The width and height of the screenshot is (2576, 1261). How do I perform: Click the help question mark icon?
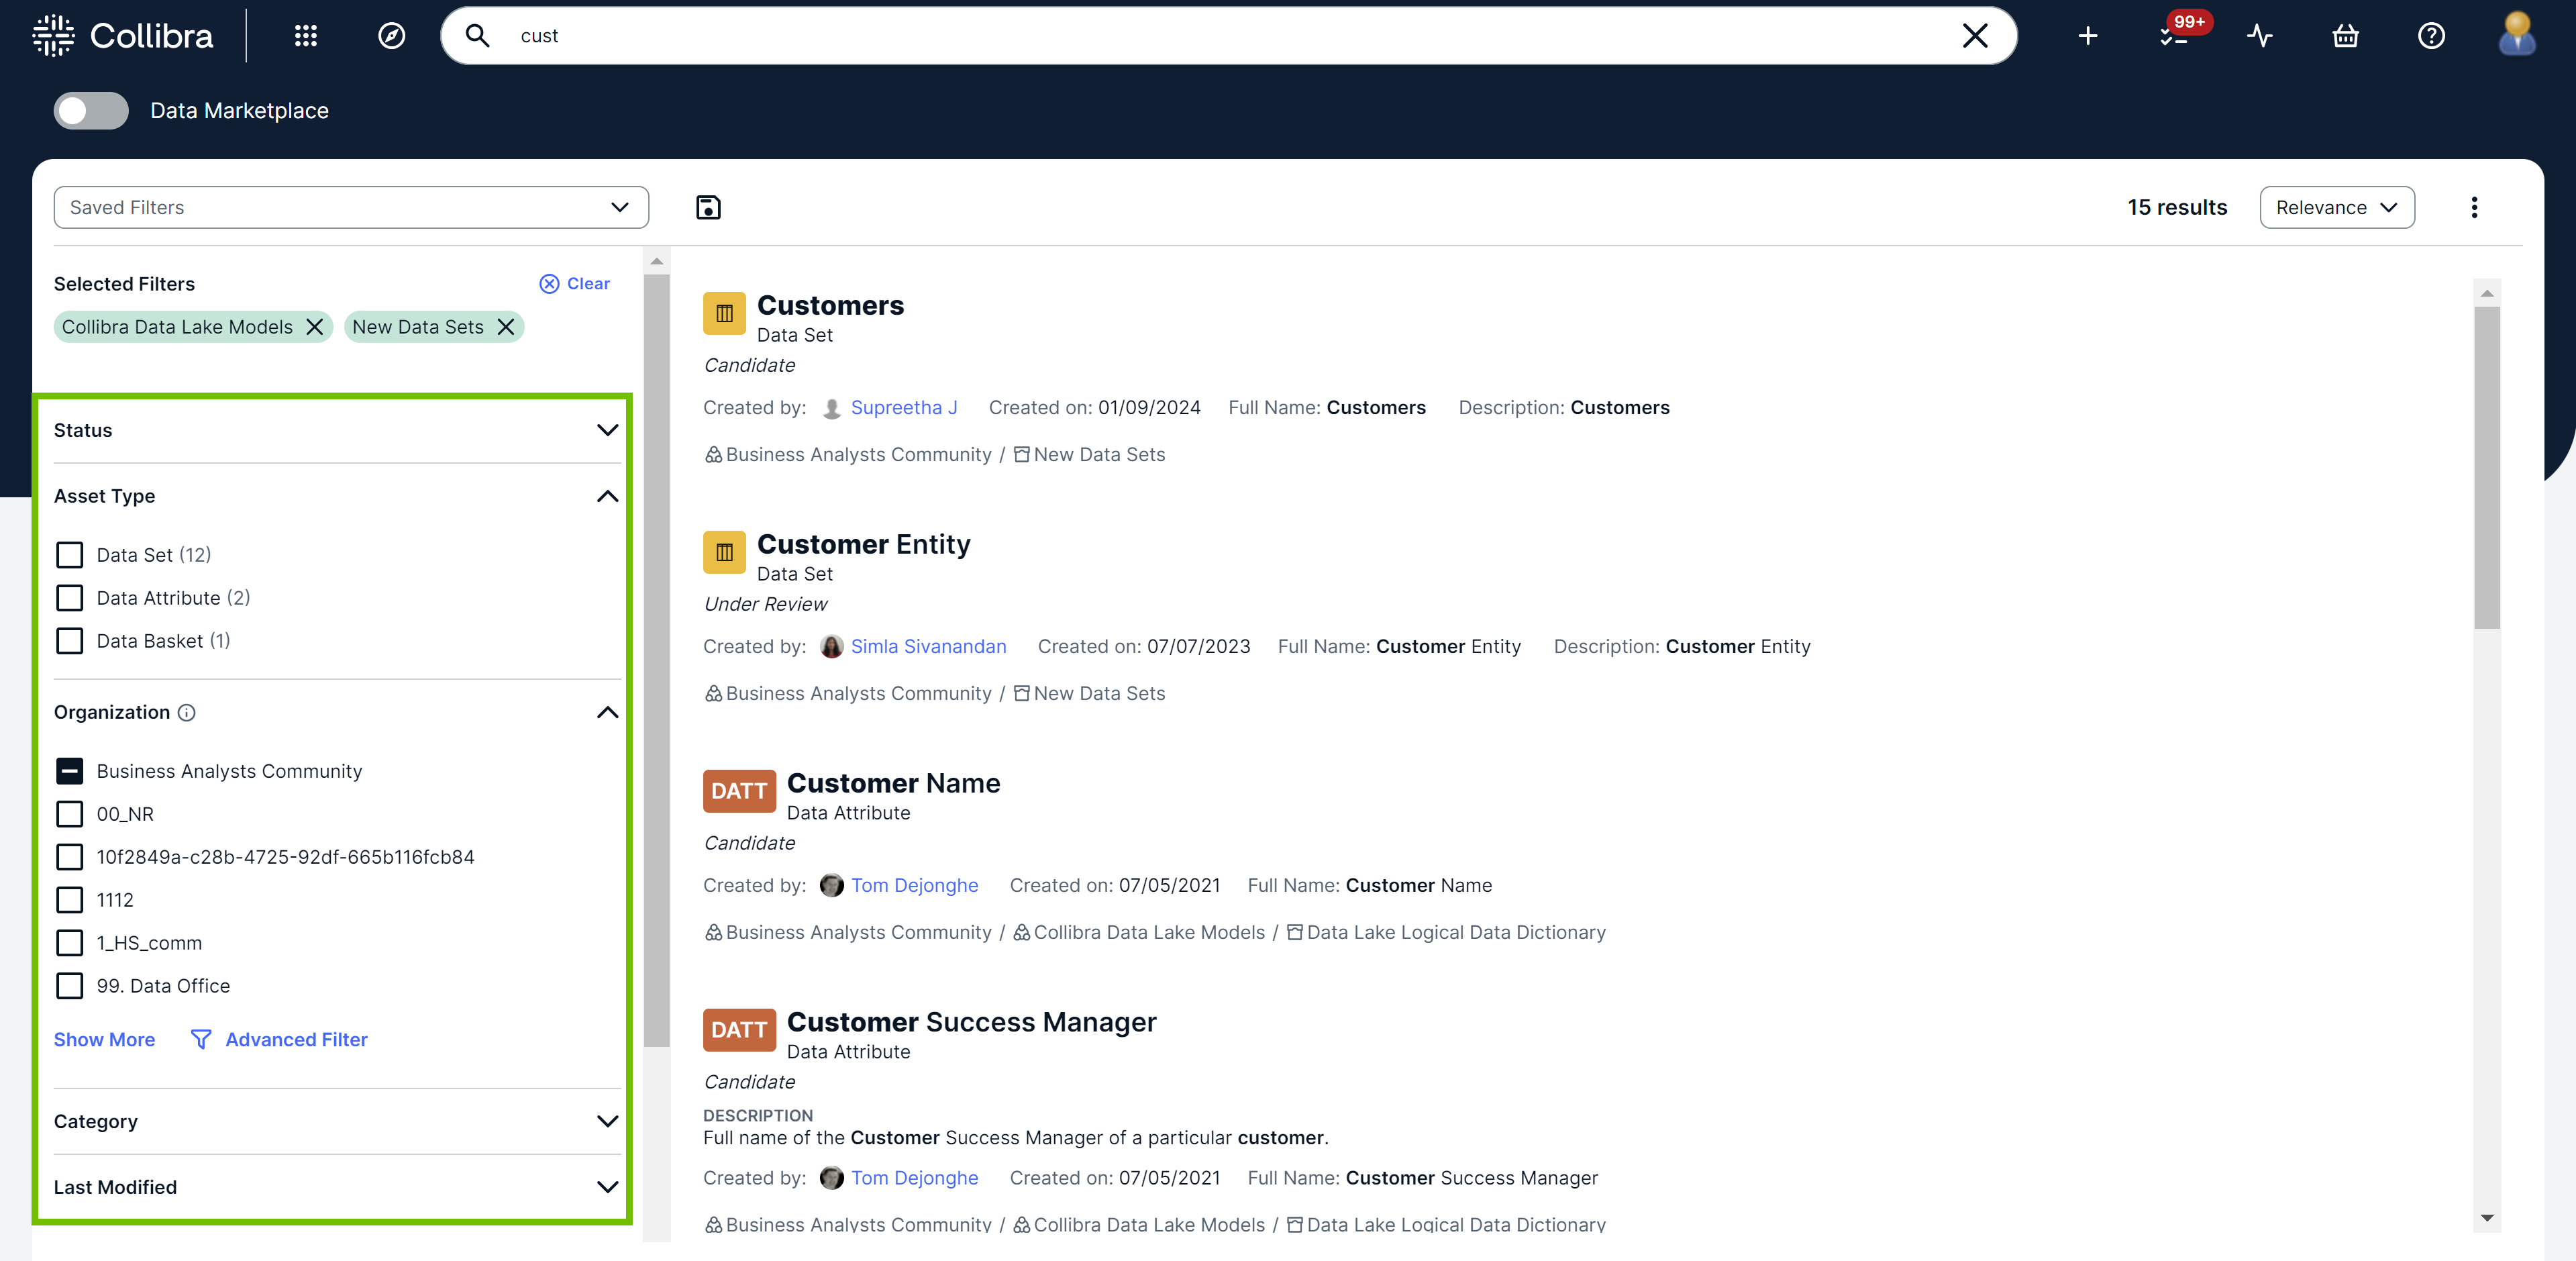click(2431, 36)
